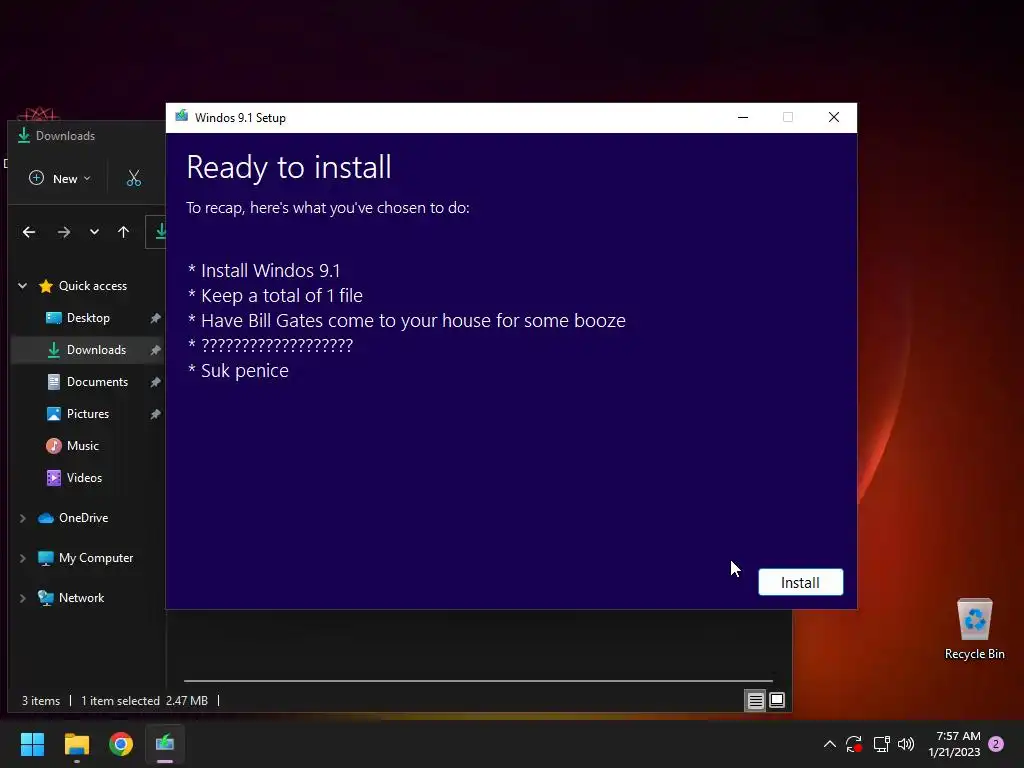Select OneDrive in the navigation pane
The width and height of the screenshot is (1024, 768).
click(x=84, y=518)
